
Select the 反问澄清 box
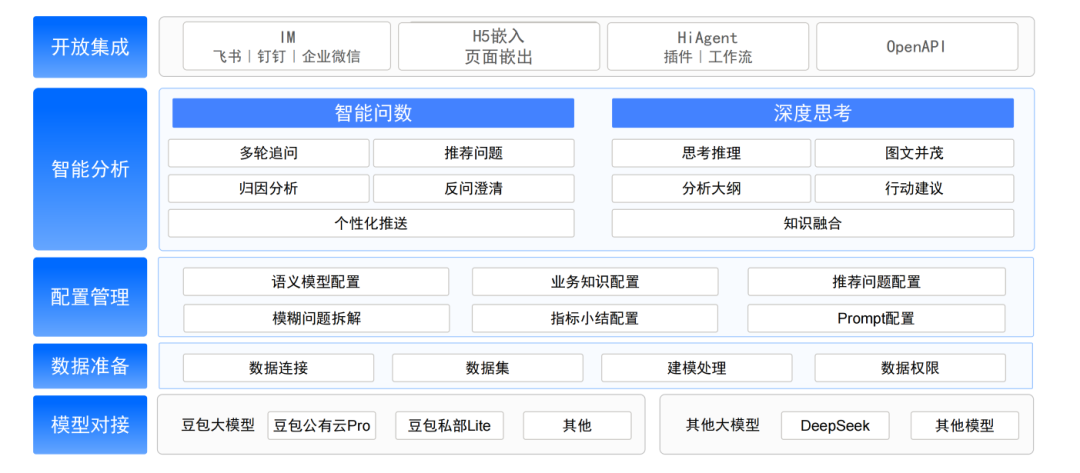[473, 188]
